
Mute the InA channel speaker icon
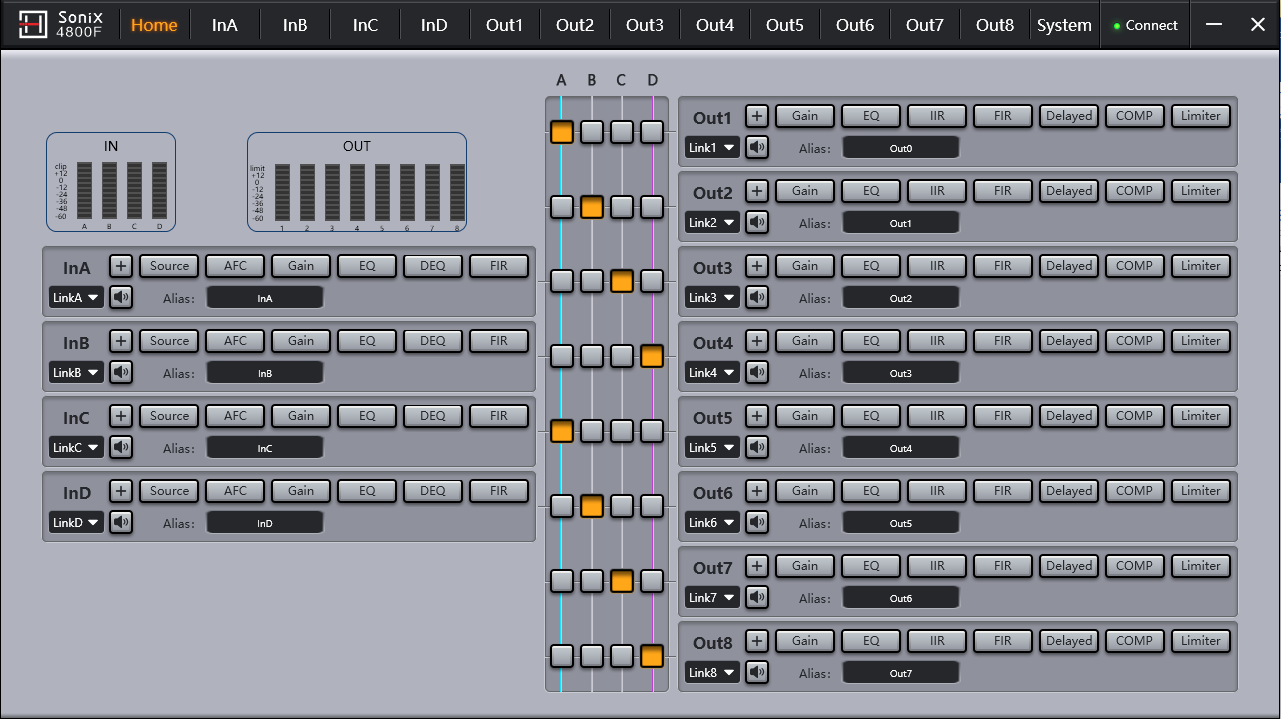121,297
